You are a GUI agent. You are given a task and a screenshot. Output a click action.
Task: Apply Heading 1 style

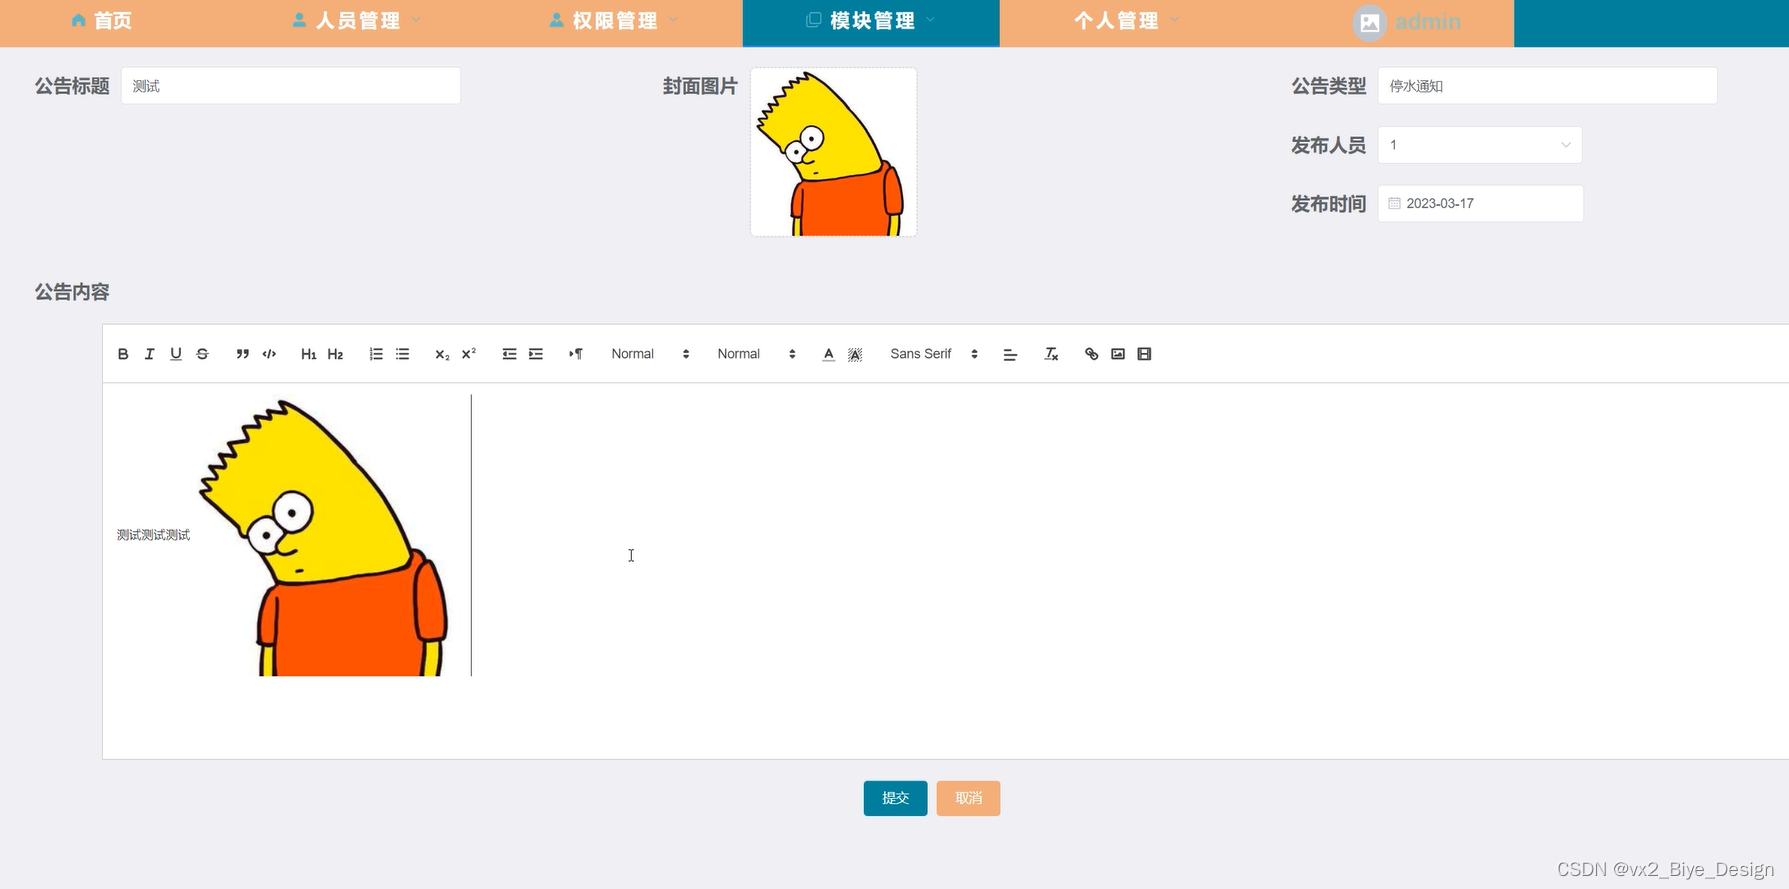(308, 354)
